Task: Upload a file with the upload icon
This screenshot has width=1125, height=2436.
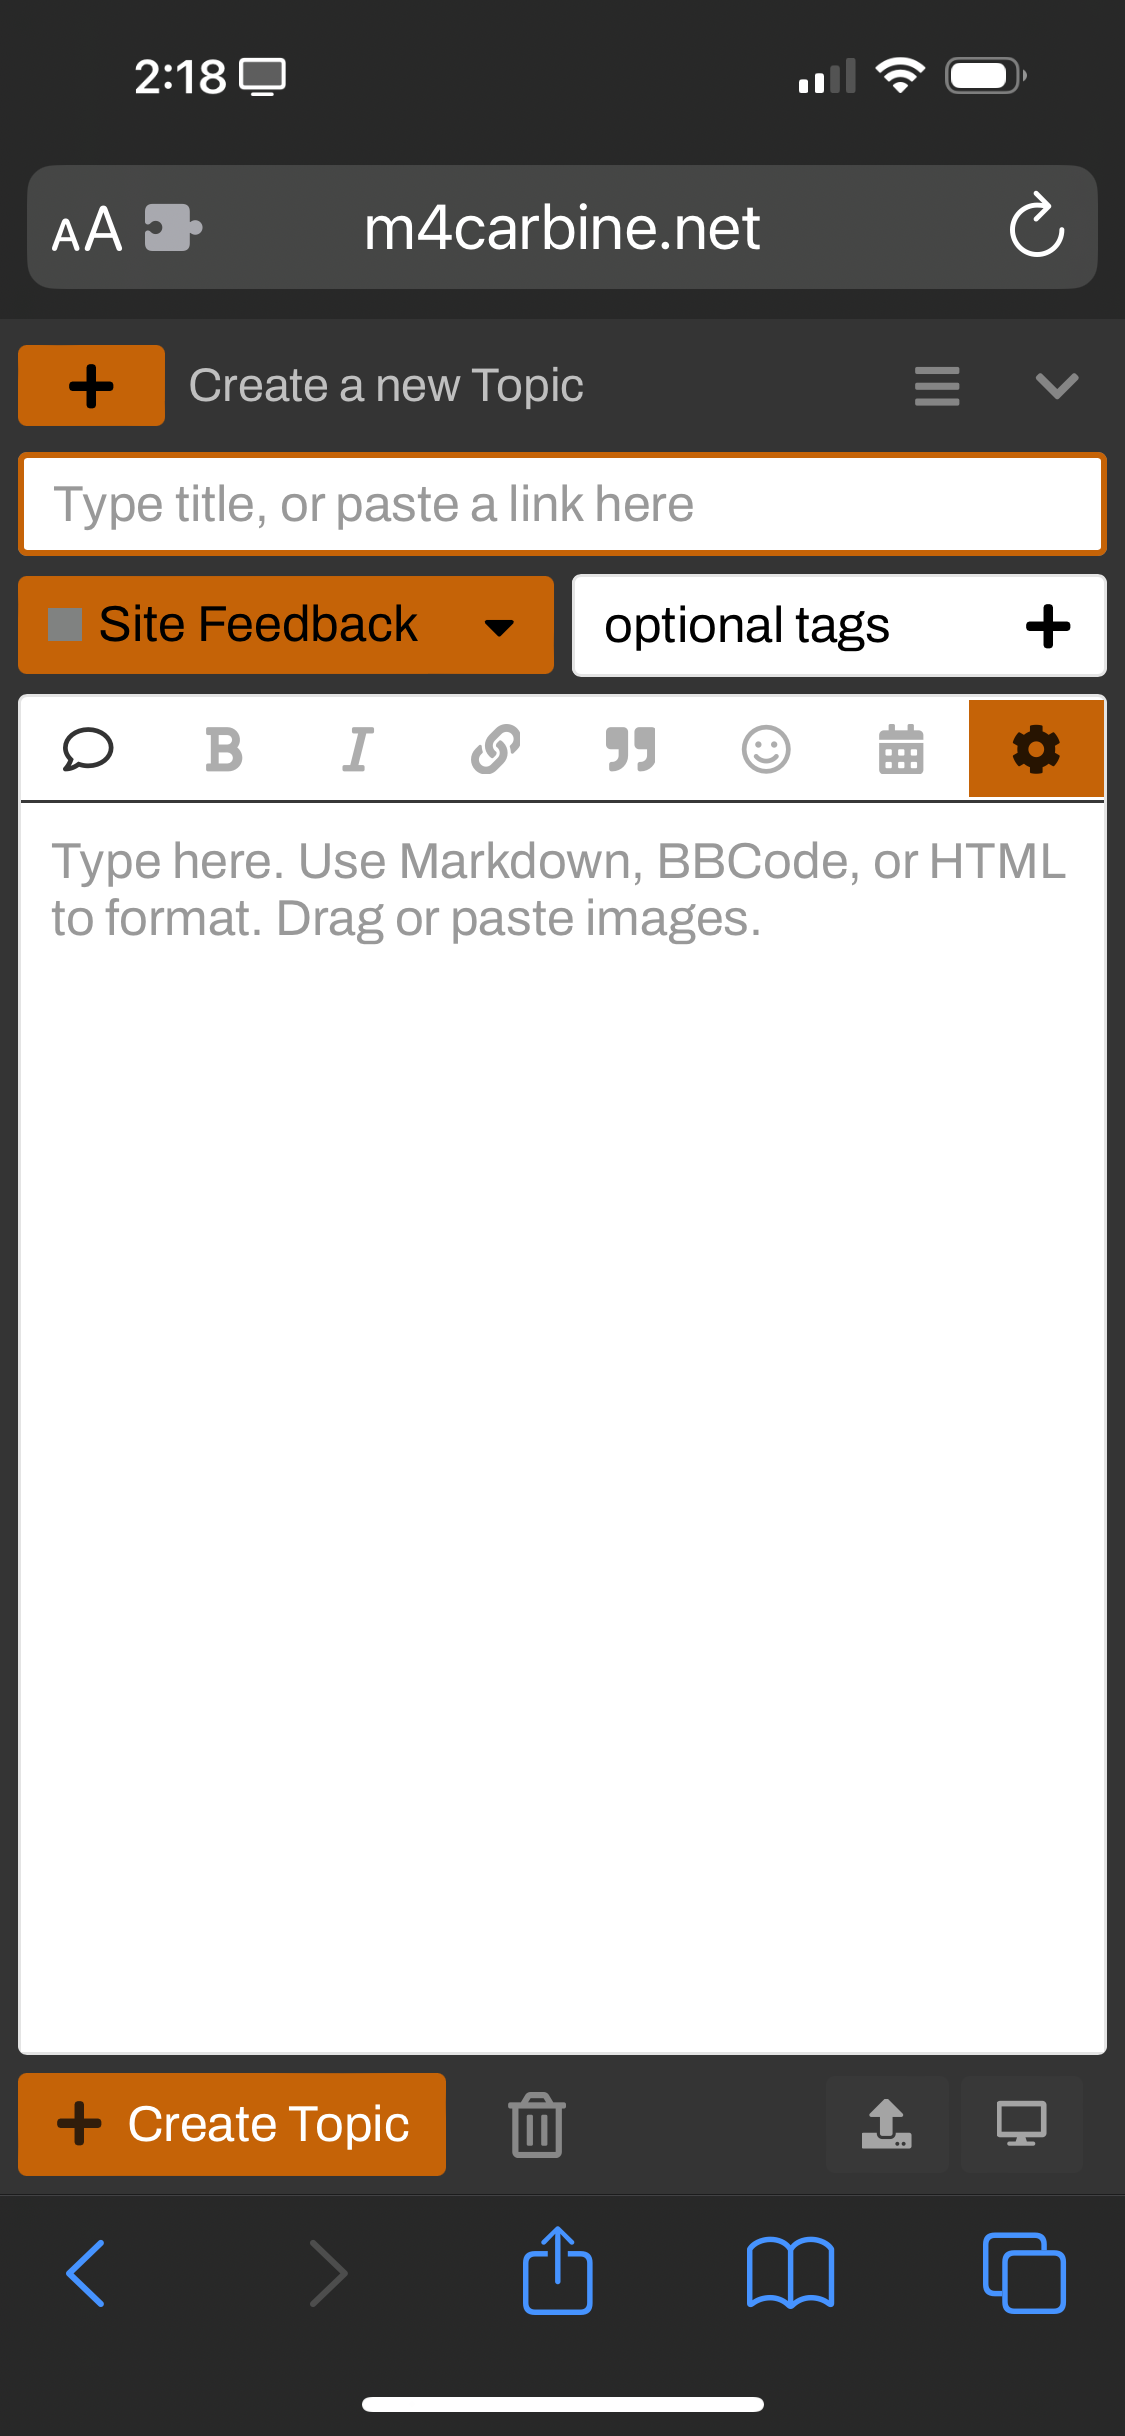Action: tap(888, 2124)
